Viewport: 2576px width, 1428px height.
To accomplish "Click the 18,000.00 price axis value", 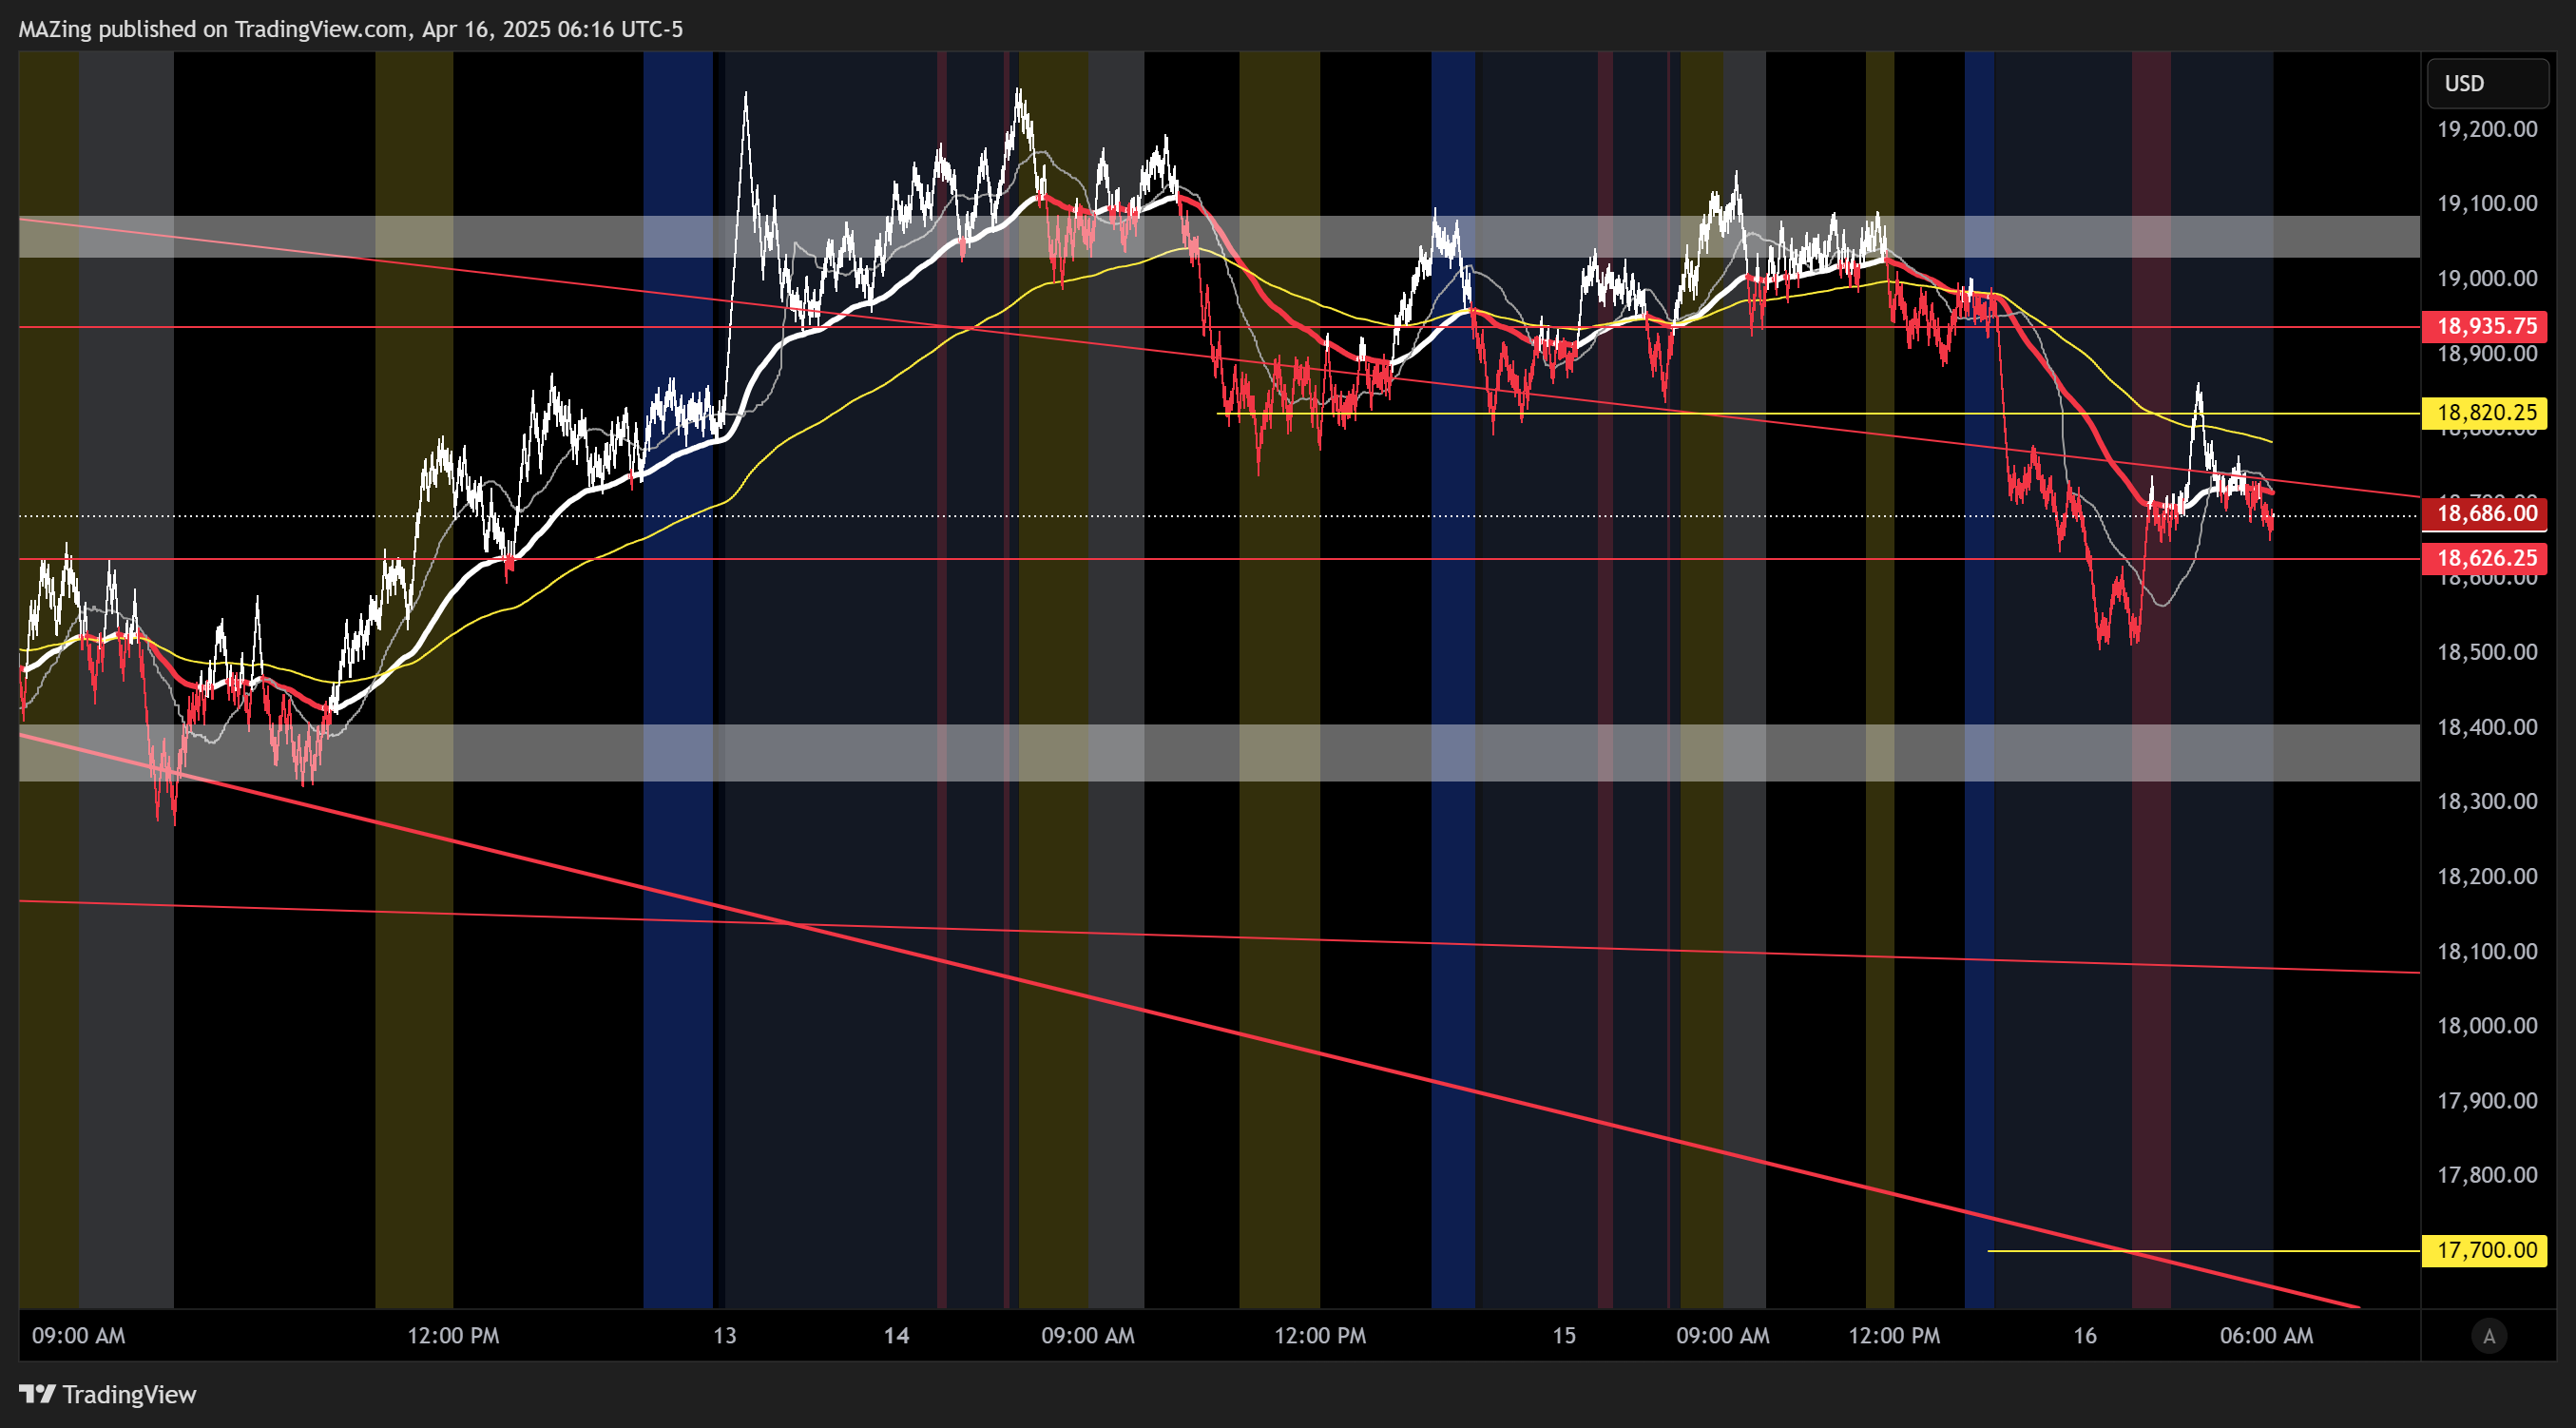I will 2487,1026.
